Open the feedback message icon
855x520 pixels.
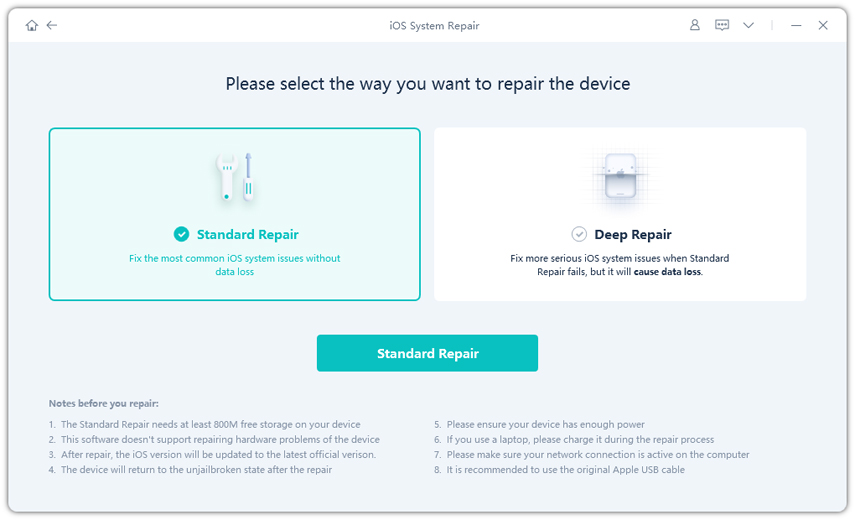pyautogui.click(x=722, y=25)
